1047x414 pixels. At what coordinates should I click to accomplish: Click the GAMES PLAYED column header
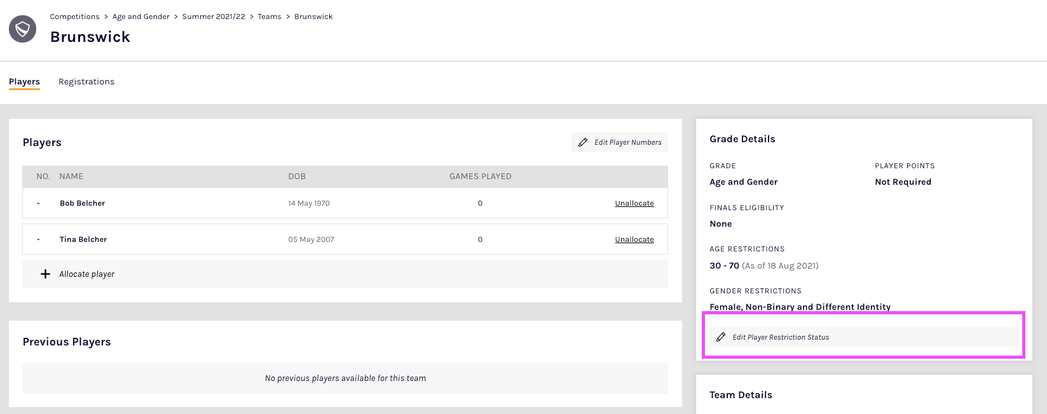(480, 176)
